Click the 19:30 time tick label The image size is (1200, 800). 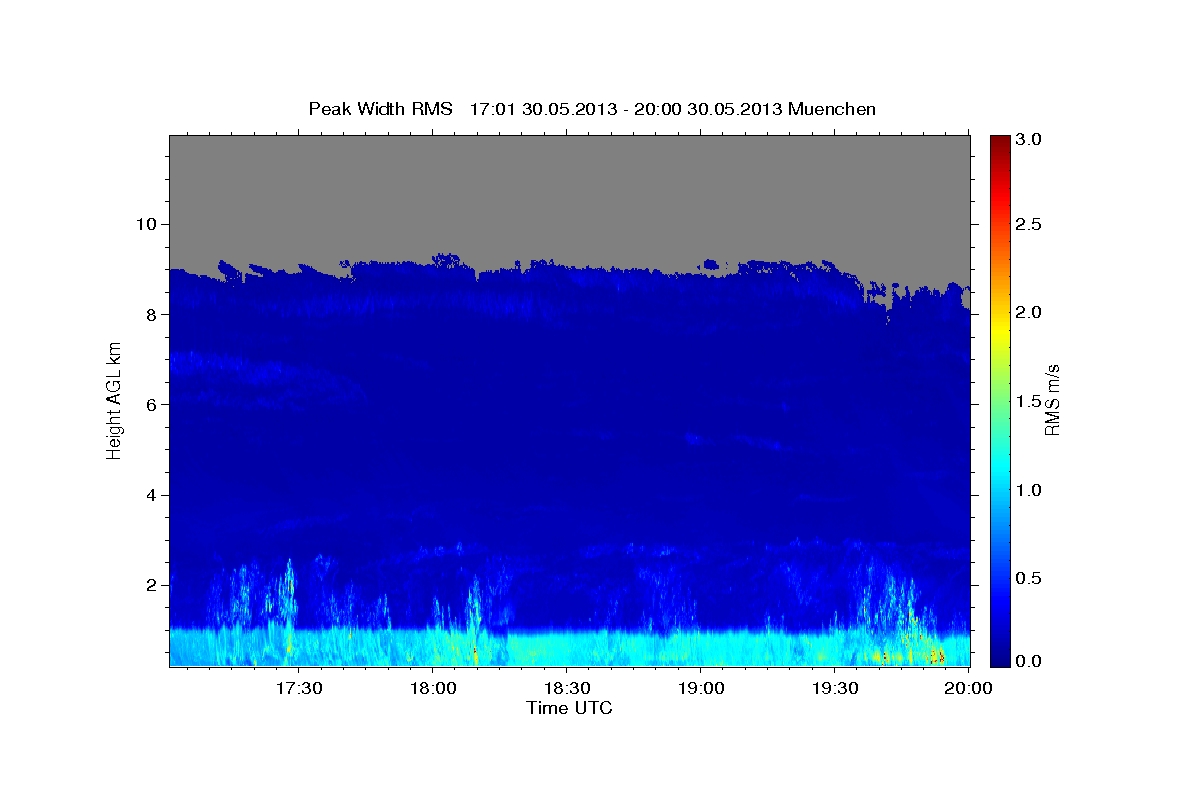point(835,688)
